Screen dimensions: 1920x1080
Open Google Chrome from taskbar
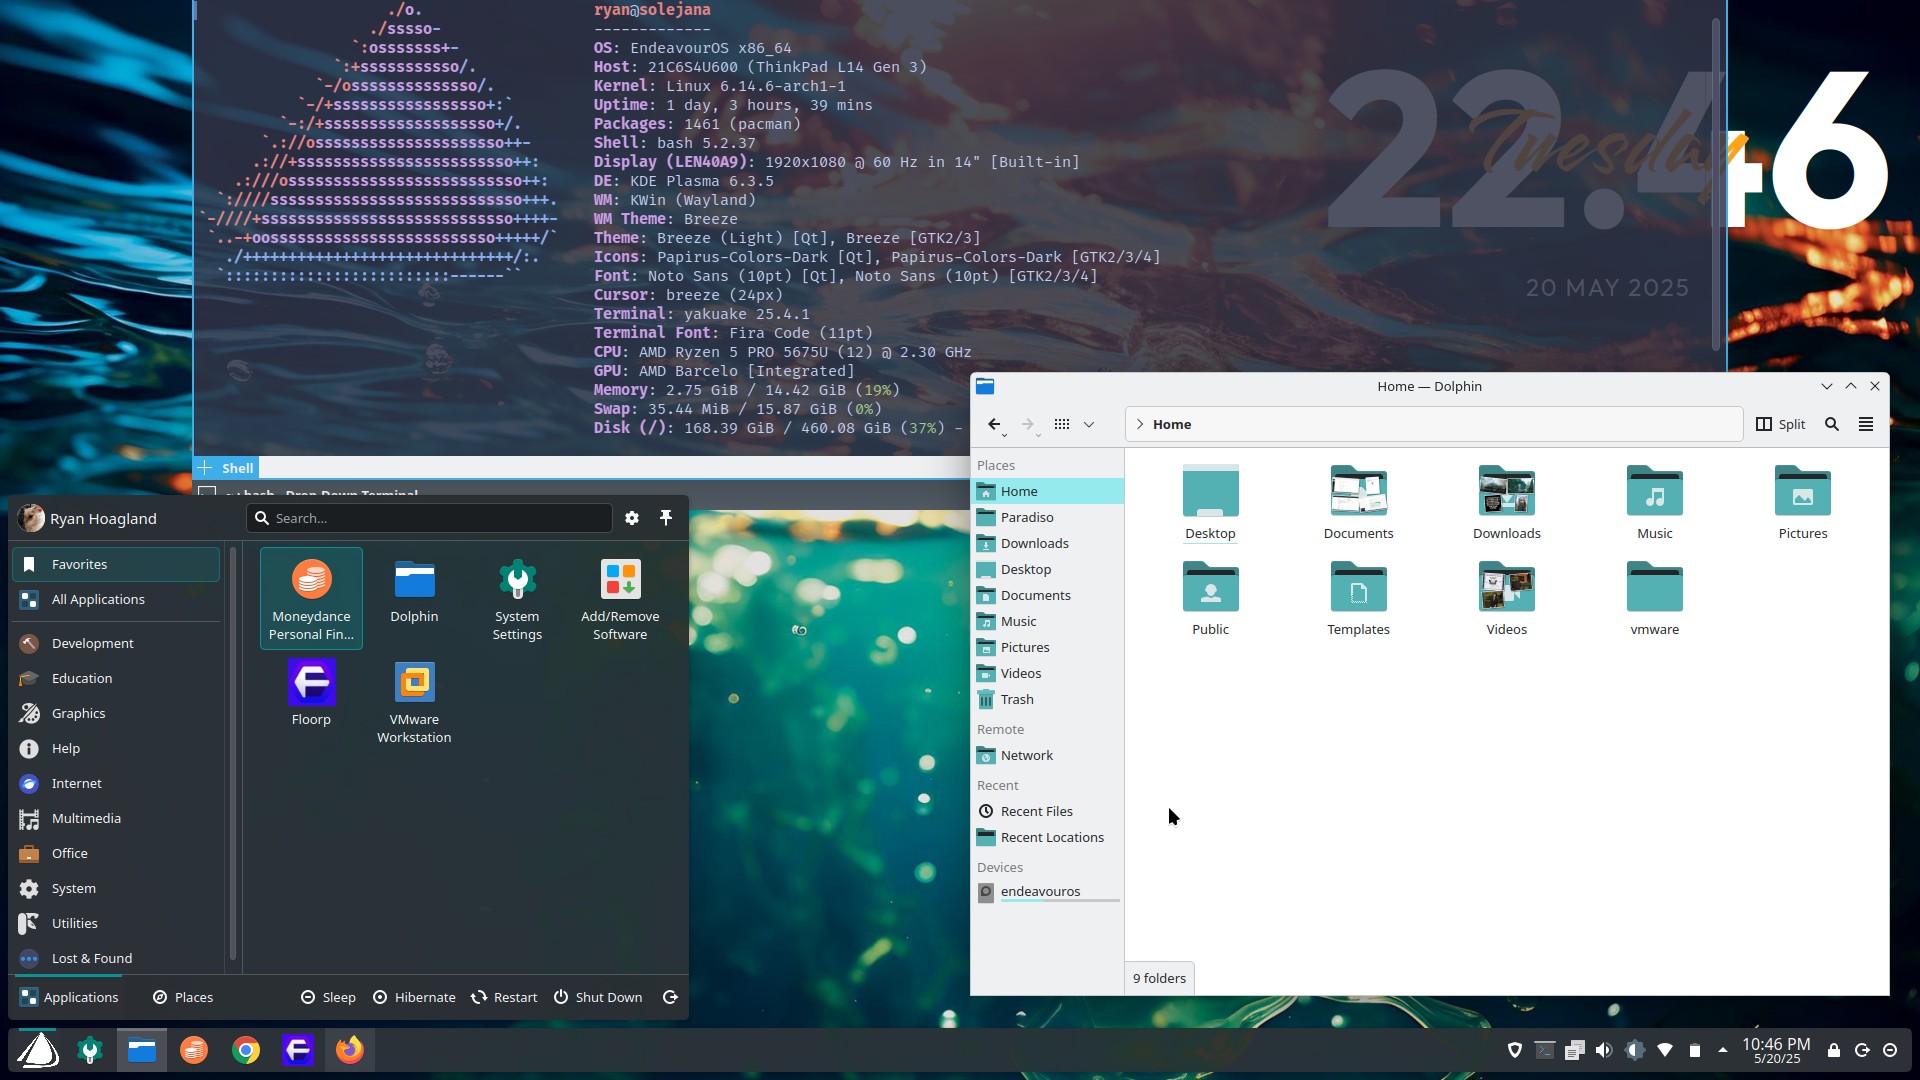[x=246, y=1050]
